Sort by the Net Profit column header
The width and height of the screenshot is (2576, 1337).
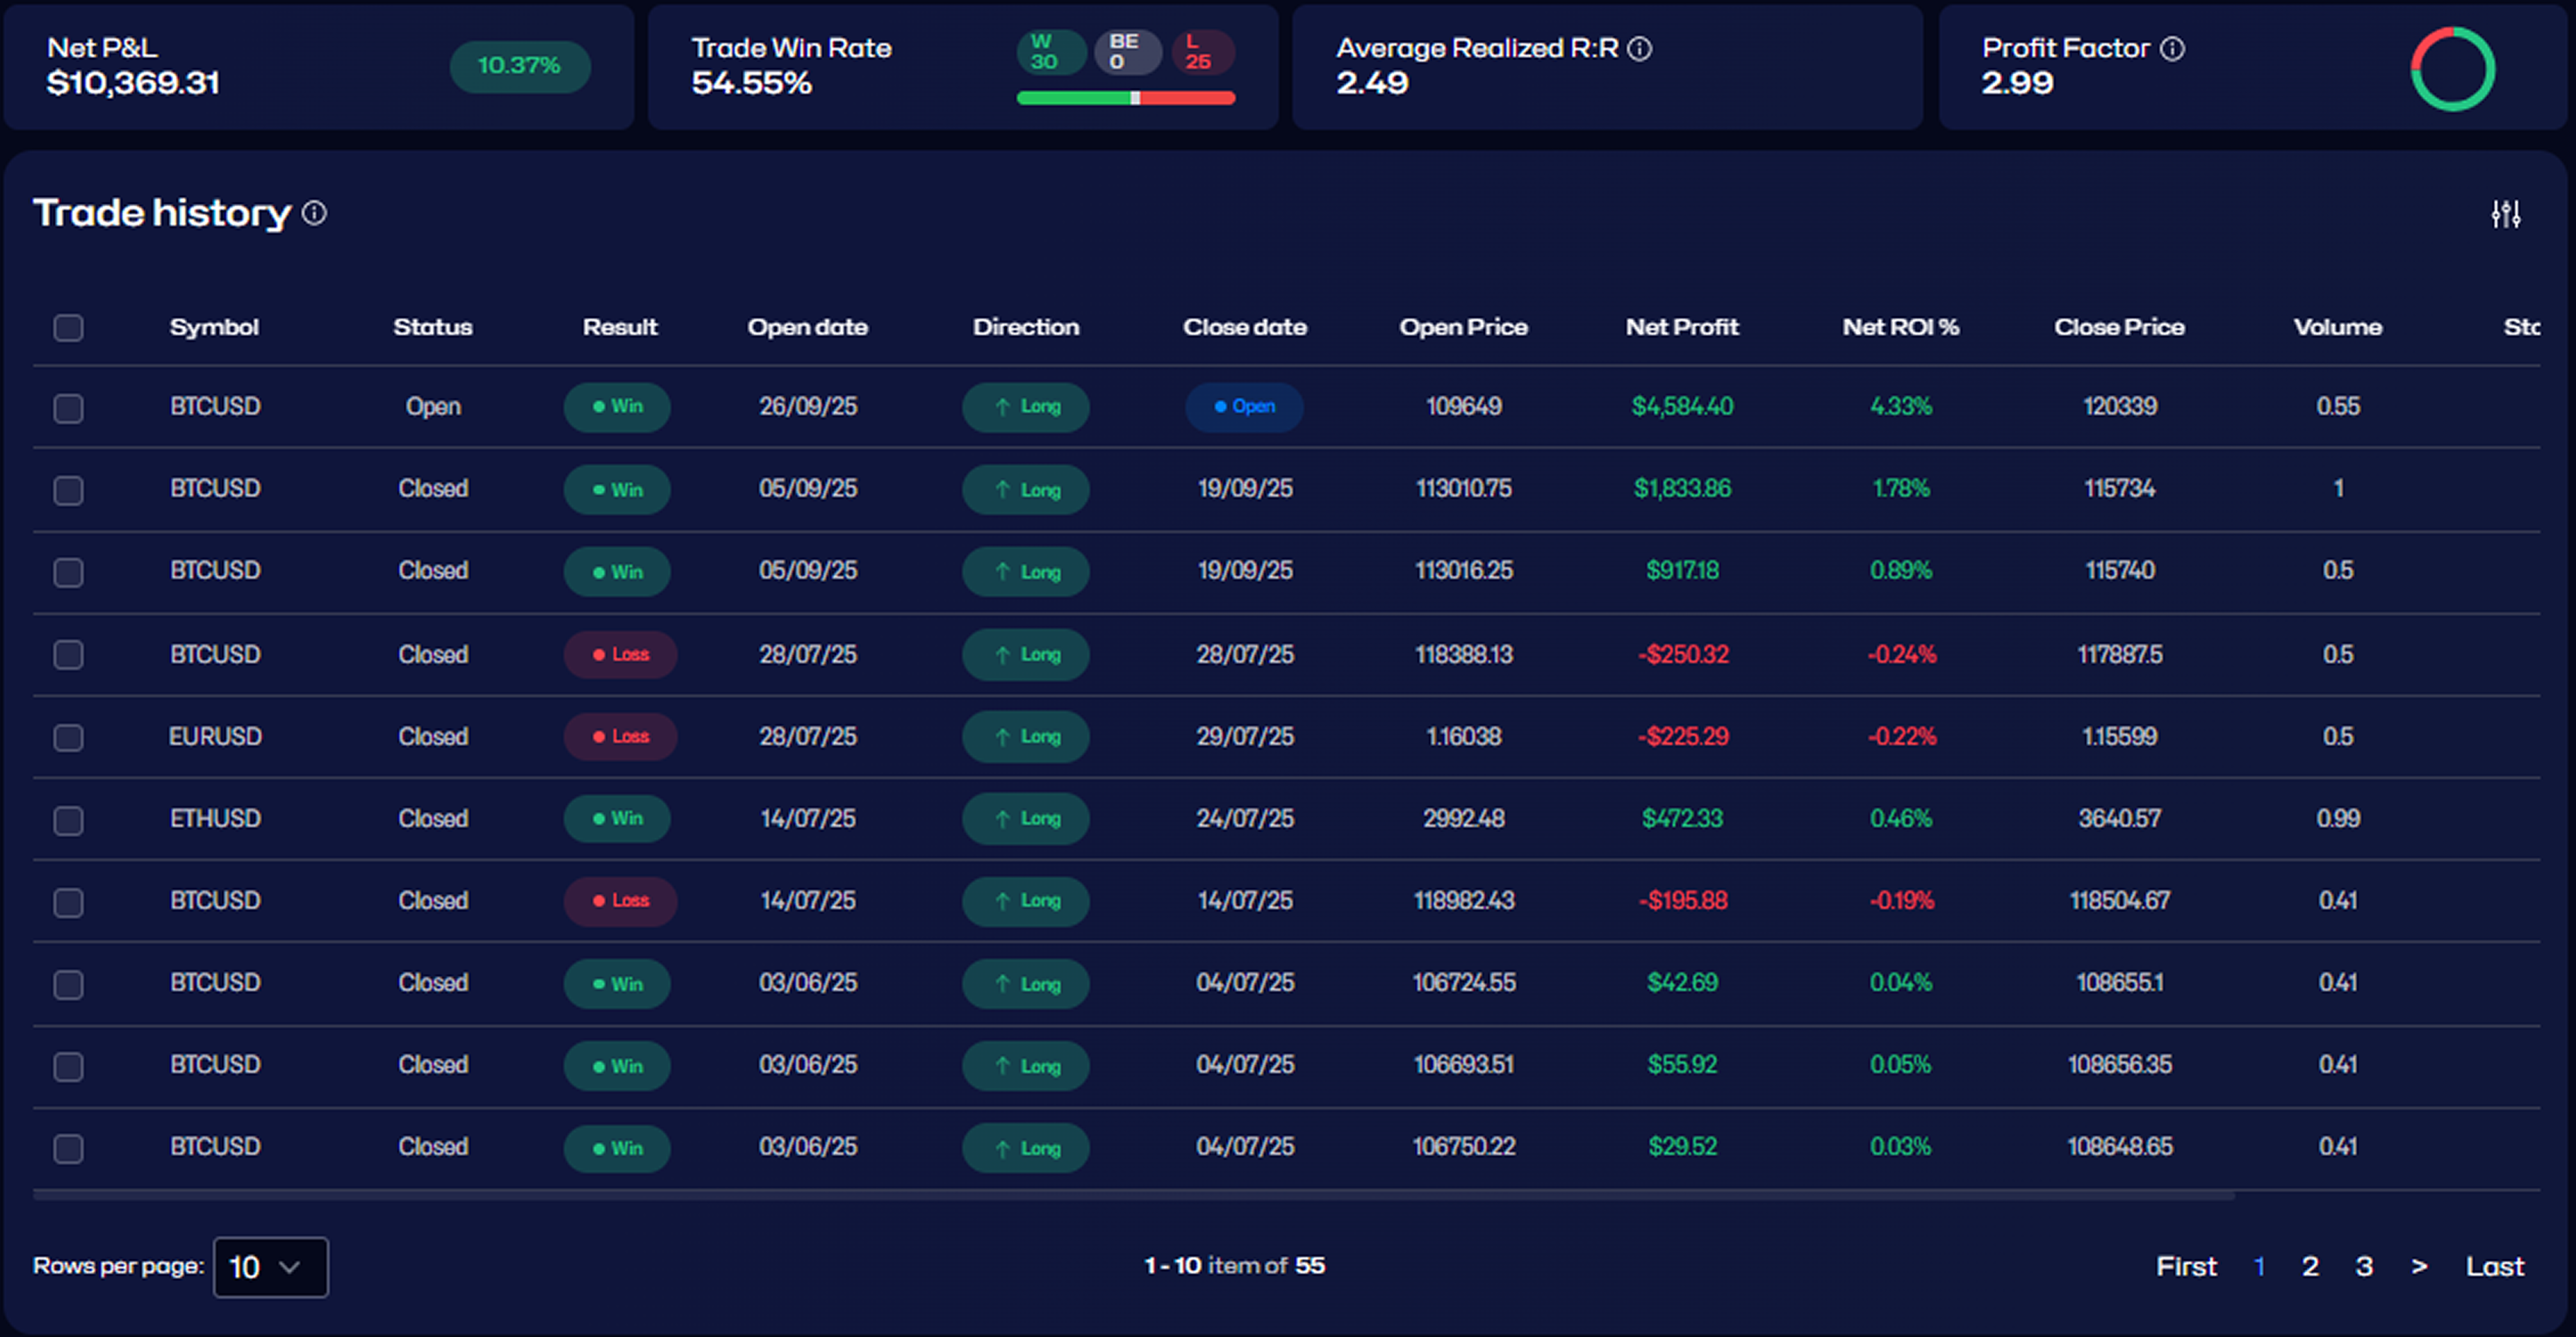pyautogui.click(x=1681, y=327)
